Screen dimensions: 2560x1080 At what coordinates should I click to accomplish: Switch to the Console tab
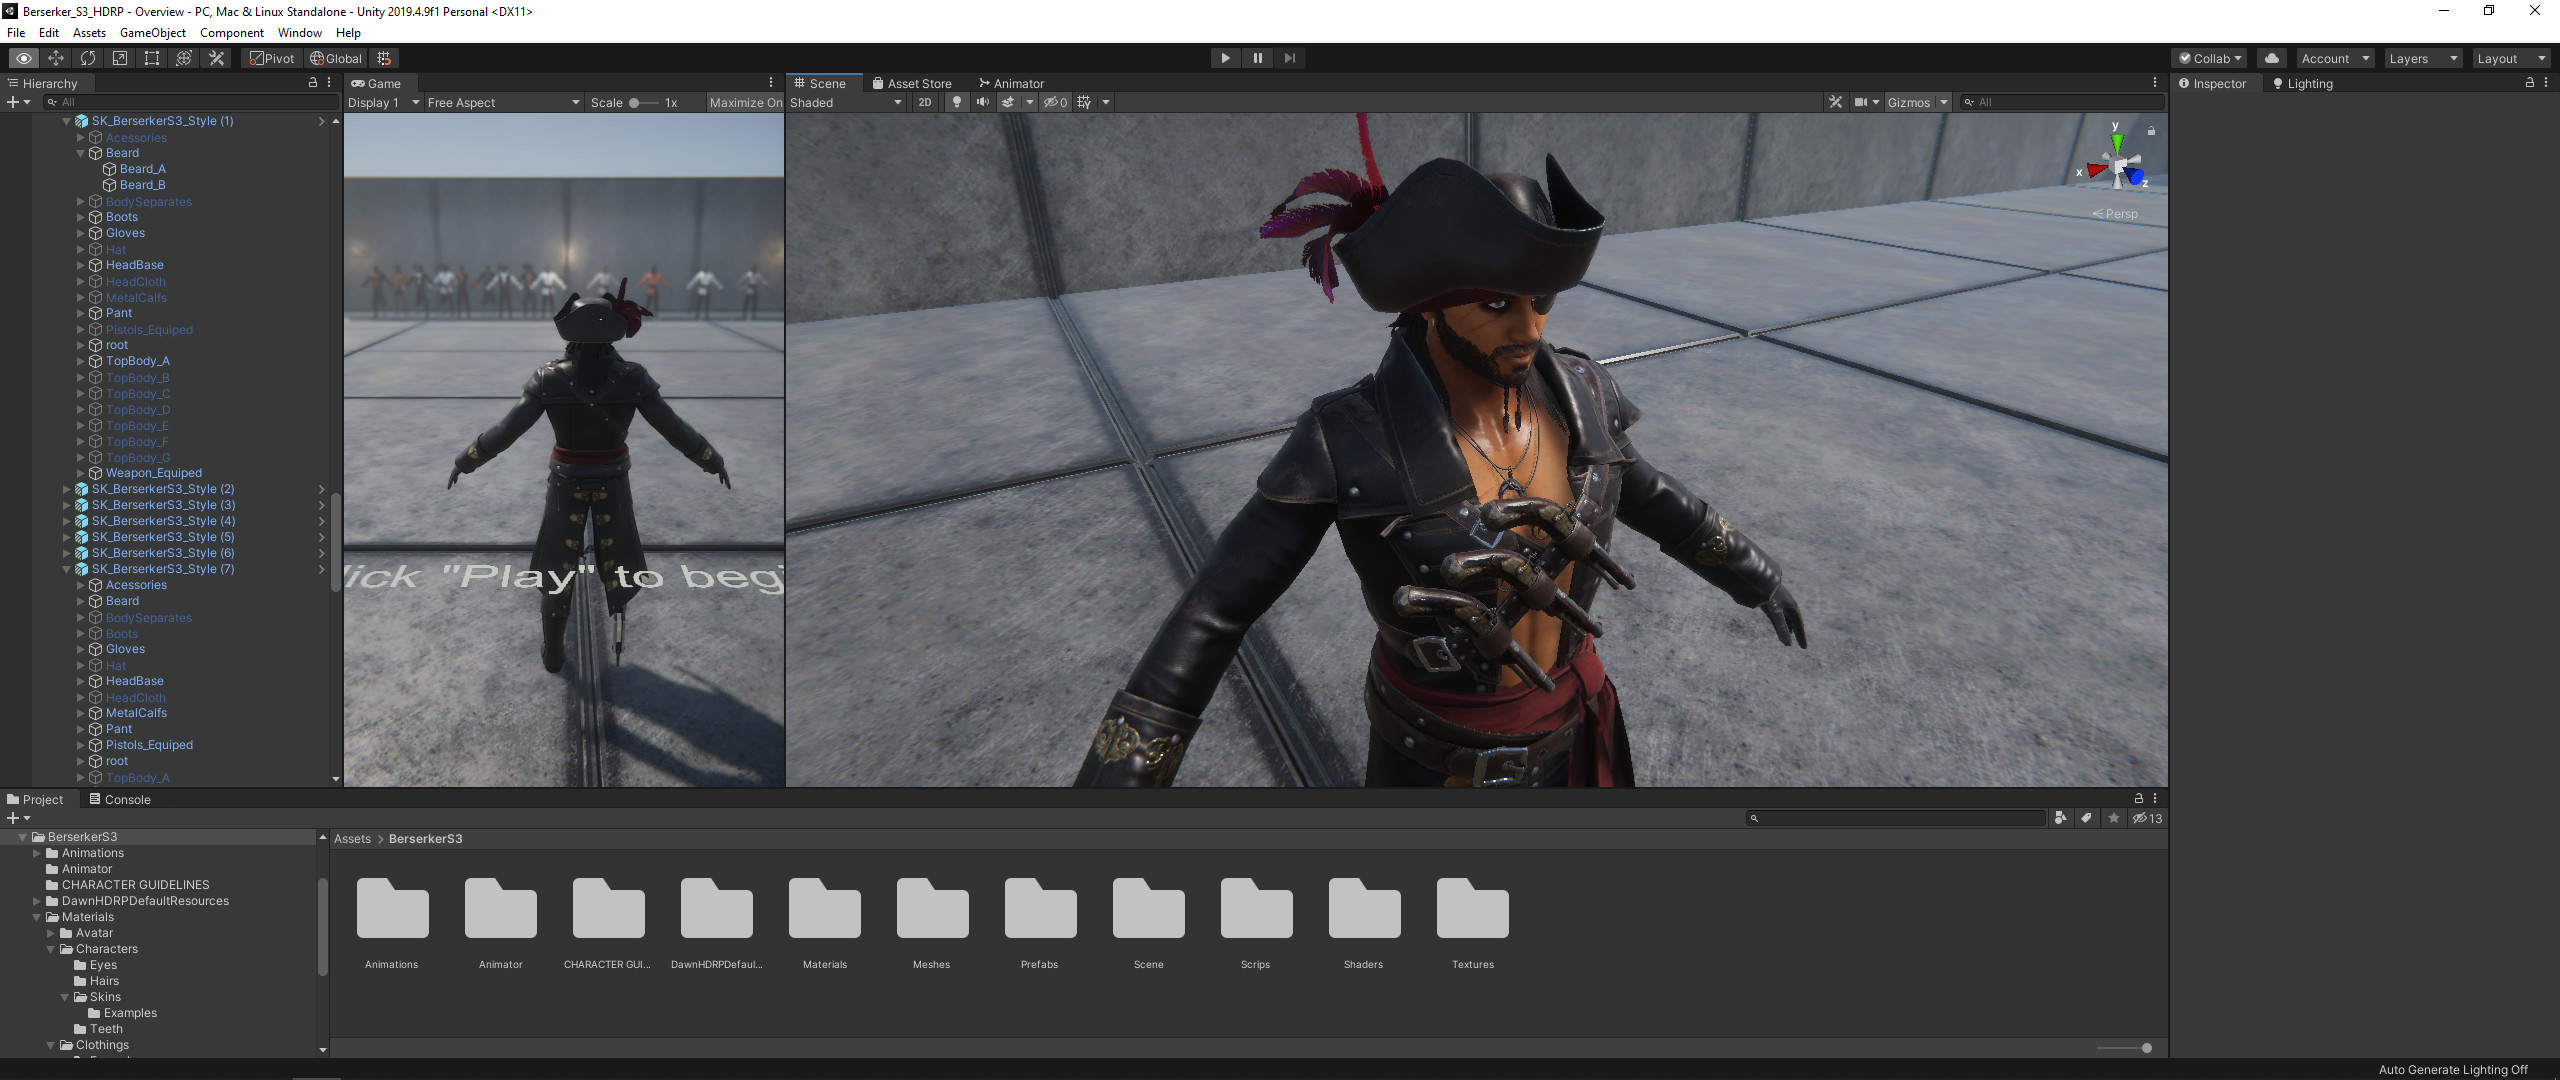[x=120, y=799]
